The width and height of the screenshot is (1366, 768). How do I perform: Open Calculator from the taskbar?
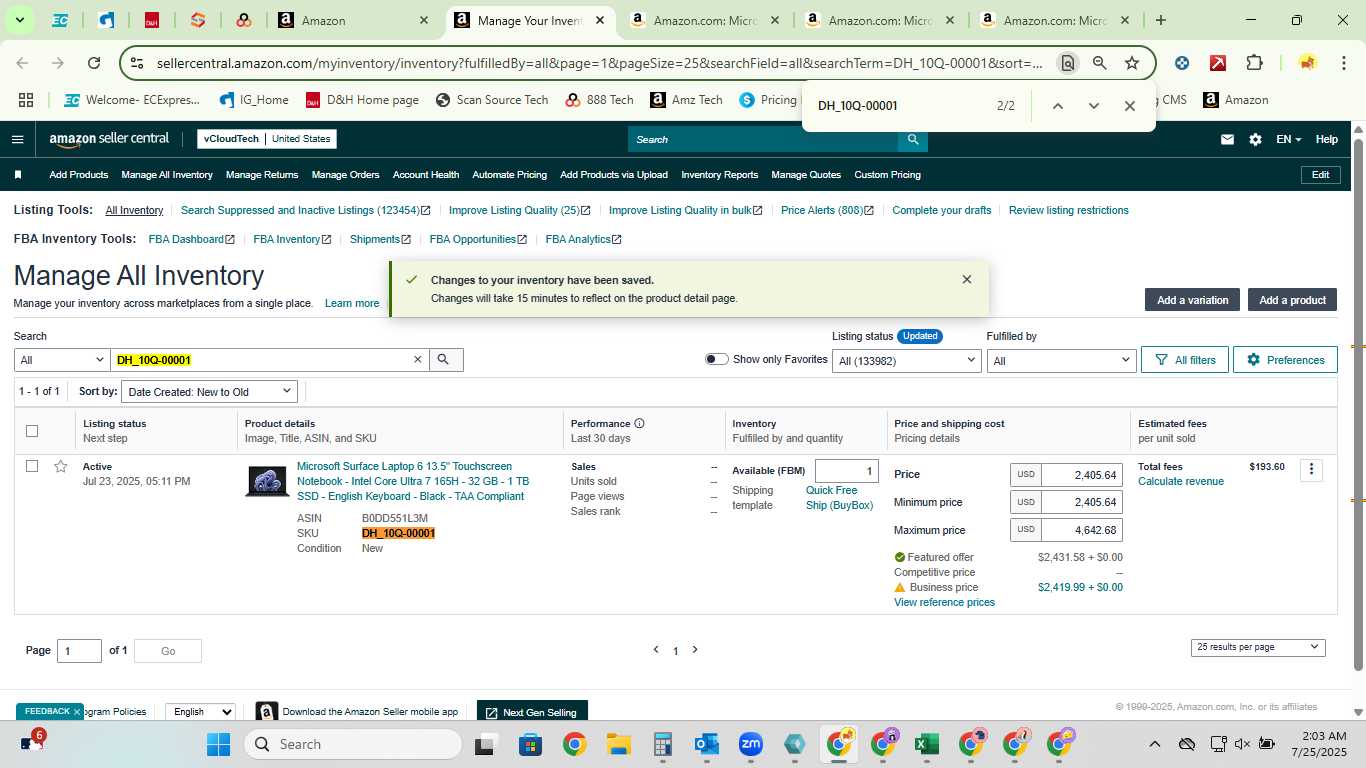click(x=662, y=744)
